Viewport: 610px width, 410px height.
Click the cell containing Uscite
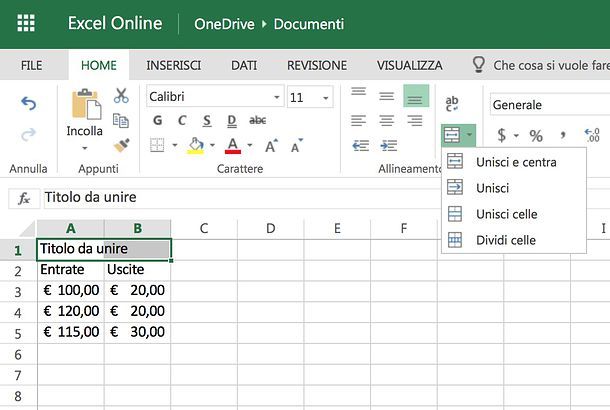tap(137, 270)
